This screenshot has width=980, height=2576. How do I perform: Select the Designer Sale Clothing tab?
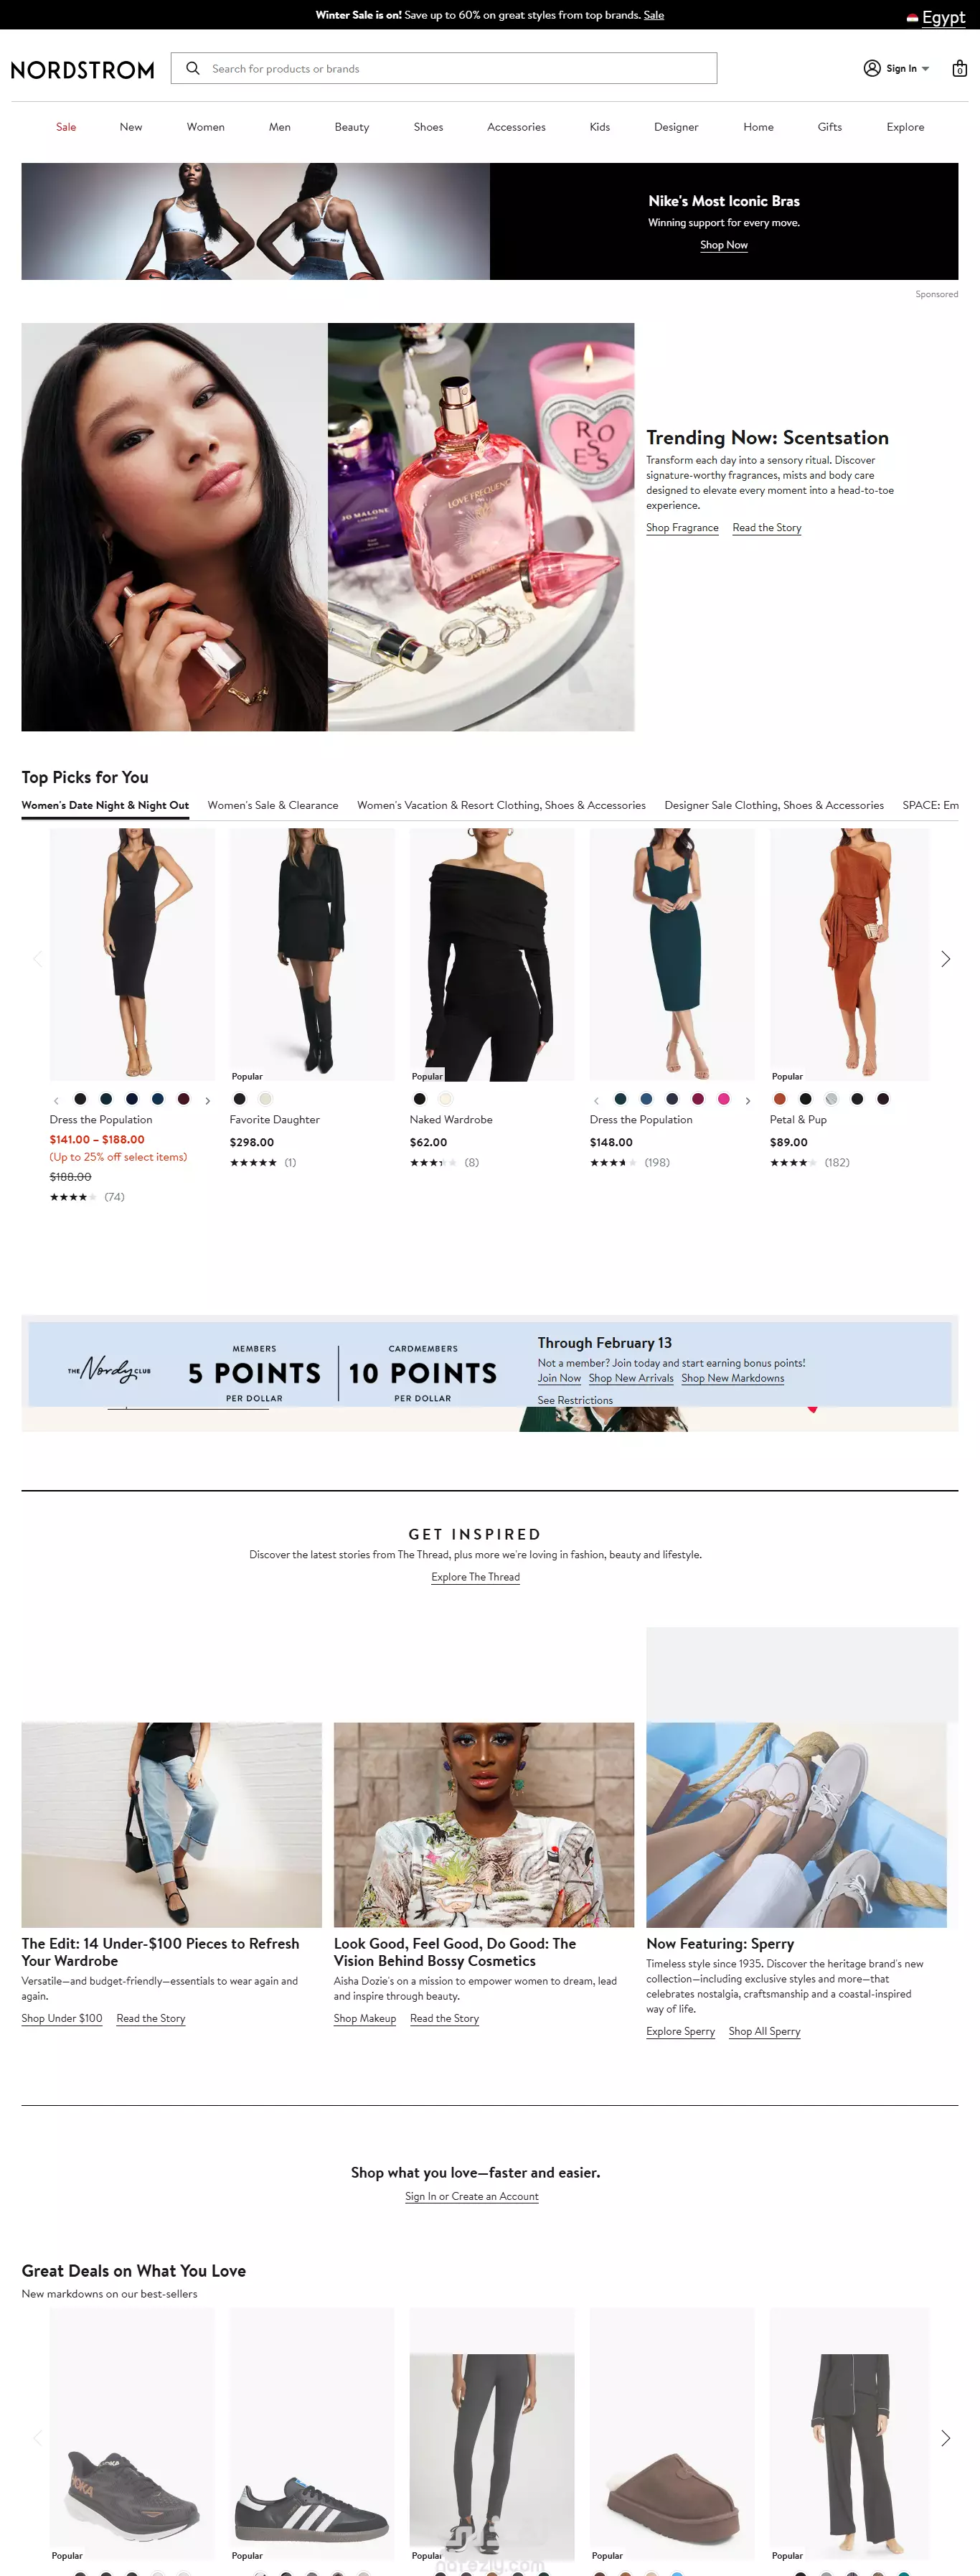click(x=773, y=805)
